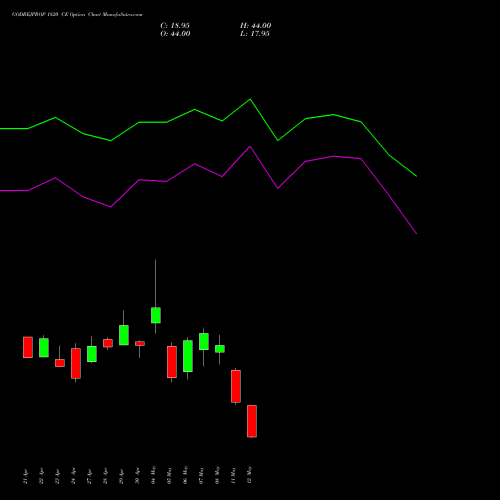Select the 29 Apr date label
The height and width of the screenshot is (500, 500).
click(x=122, y=476)
